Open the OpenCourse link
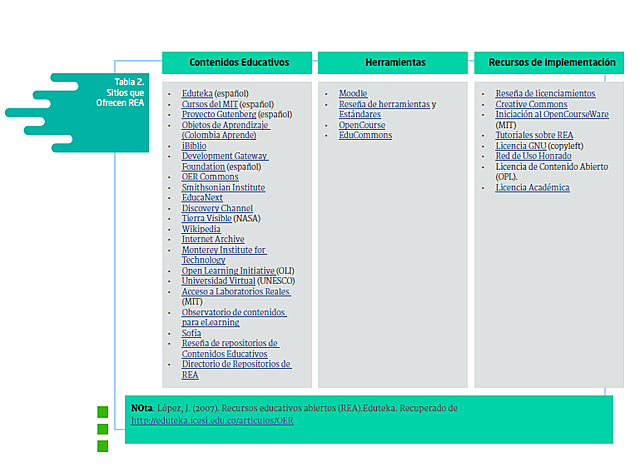Viewport: 640px width, 467px height. coord(362,125)
